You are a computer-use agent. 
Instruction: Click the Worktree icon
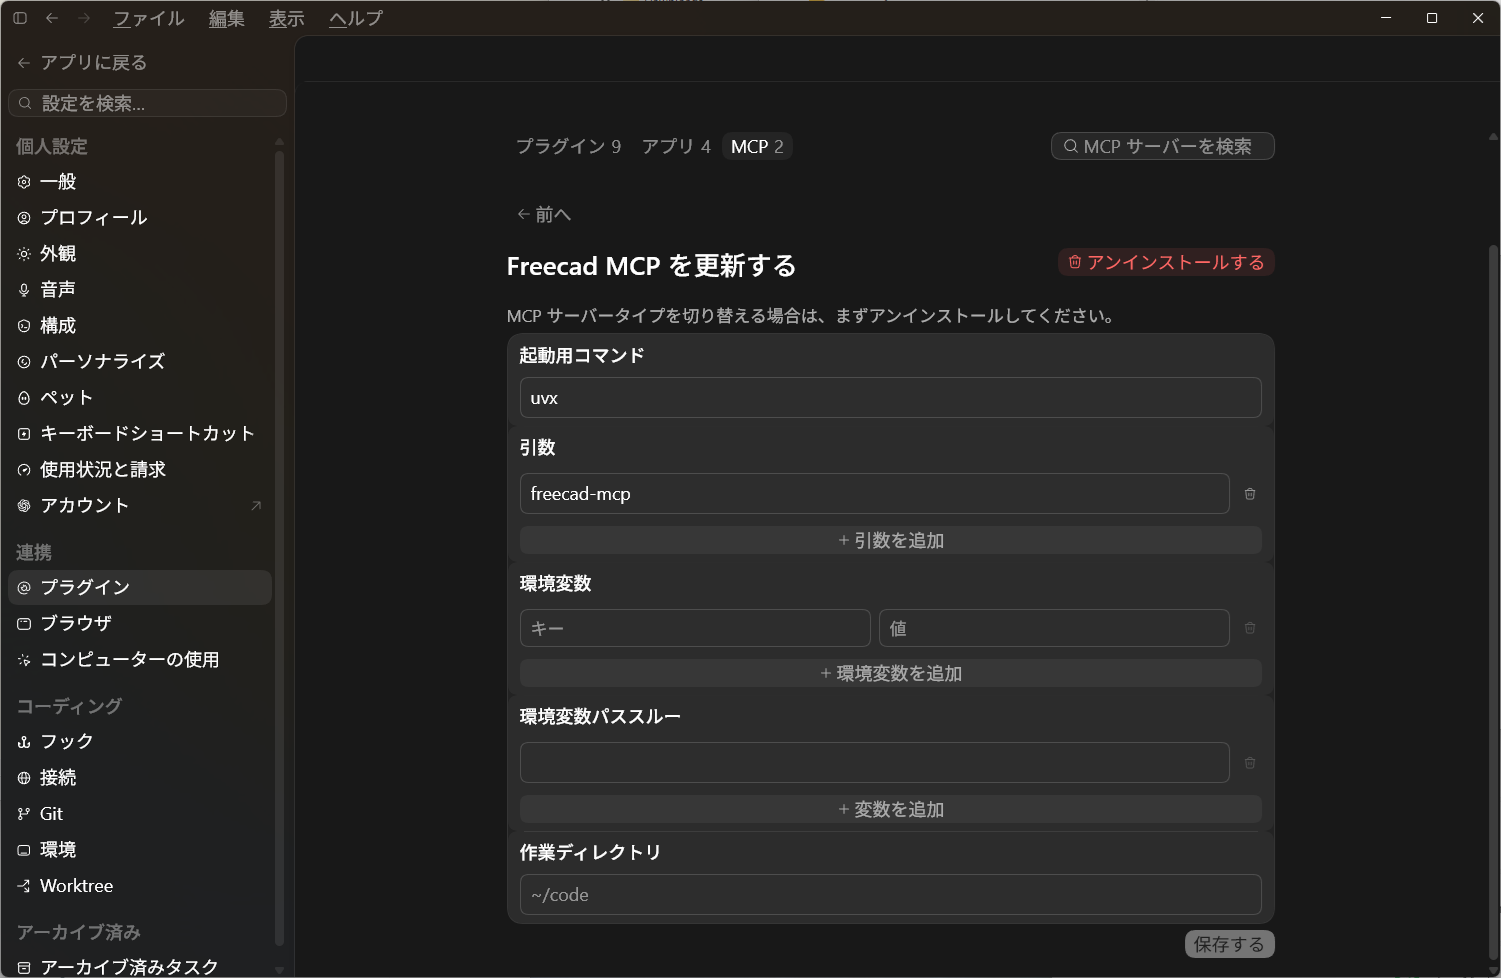24,885
